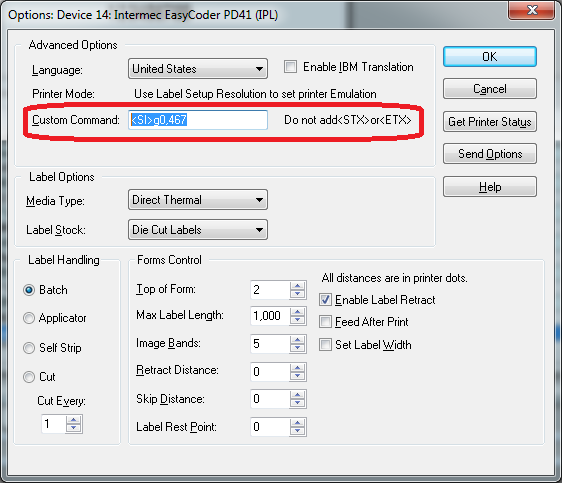This screenshot has width=562, height=483.
Task: Choose the Self Strip radio button
Action: click(x=29, y=348)
